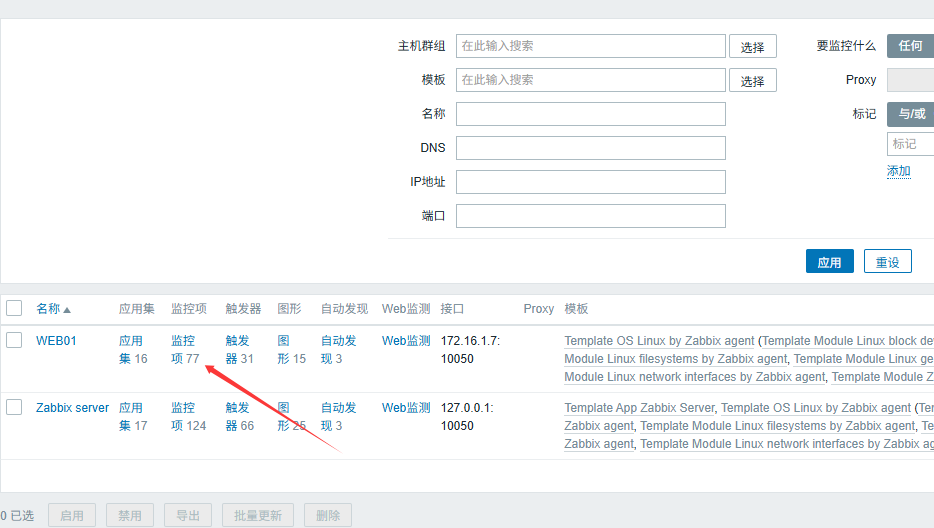Reset the filter with 重设 button

pyautogui.click(x=887, y=262)
